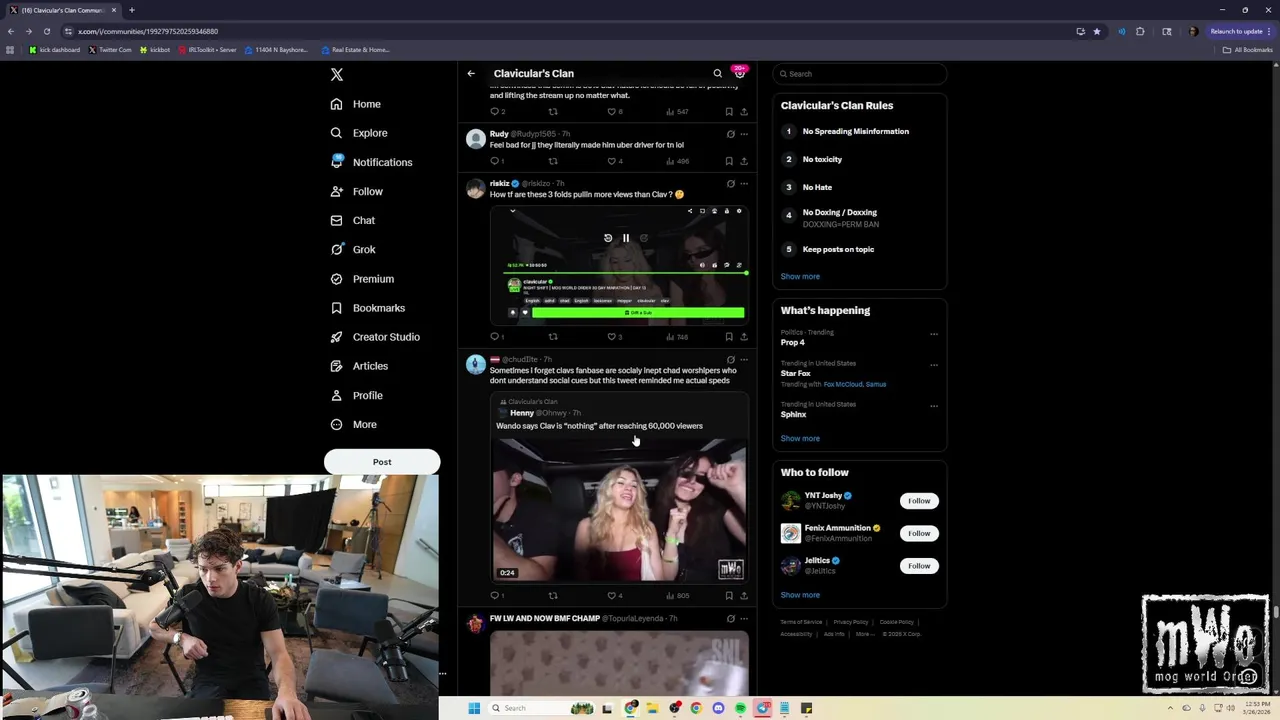
Task: Open Grok in the sidebar
Action: (352, 249)
